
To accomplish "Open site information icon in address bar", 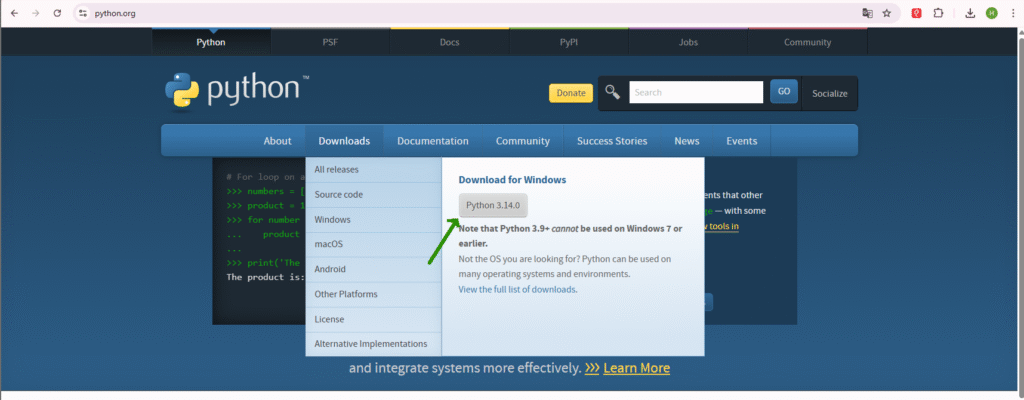I will [x=82, y=13].
